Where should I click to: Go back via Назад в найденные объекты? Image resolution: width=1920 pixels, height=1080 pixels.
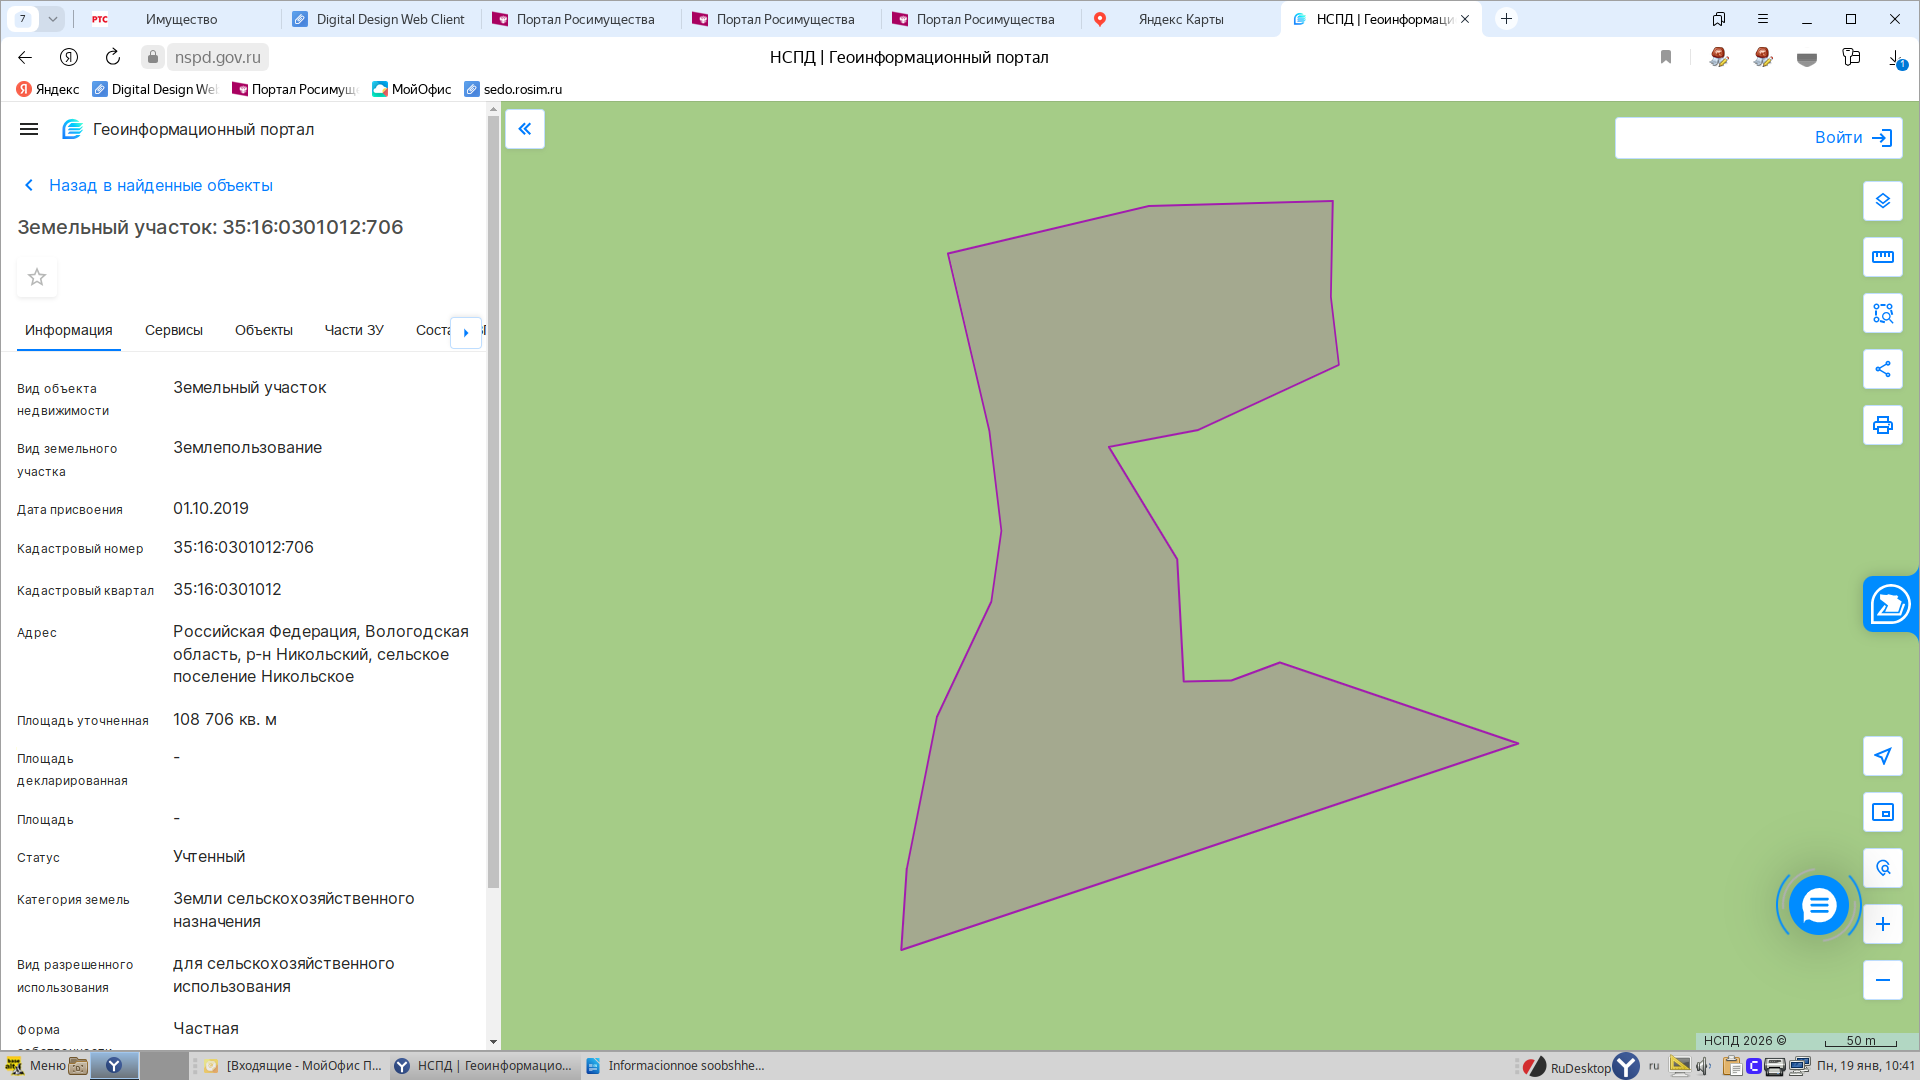[160, 185]
